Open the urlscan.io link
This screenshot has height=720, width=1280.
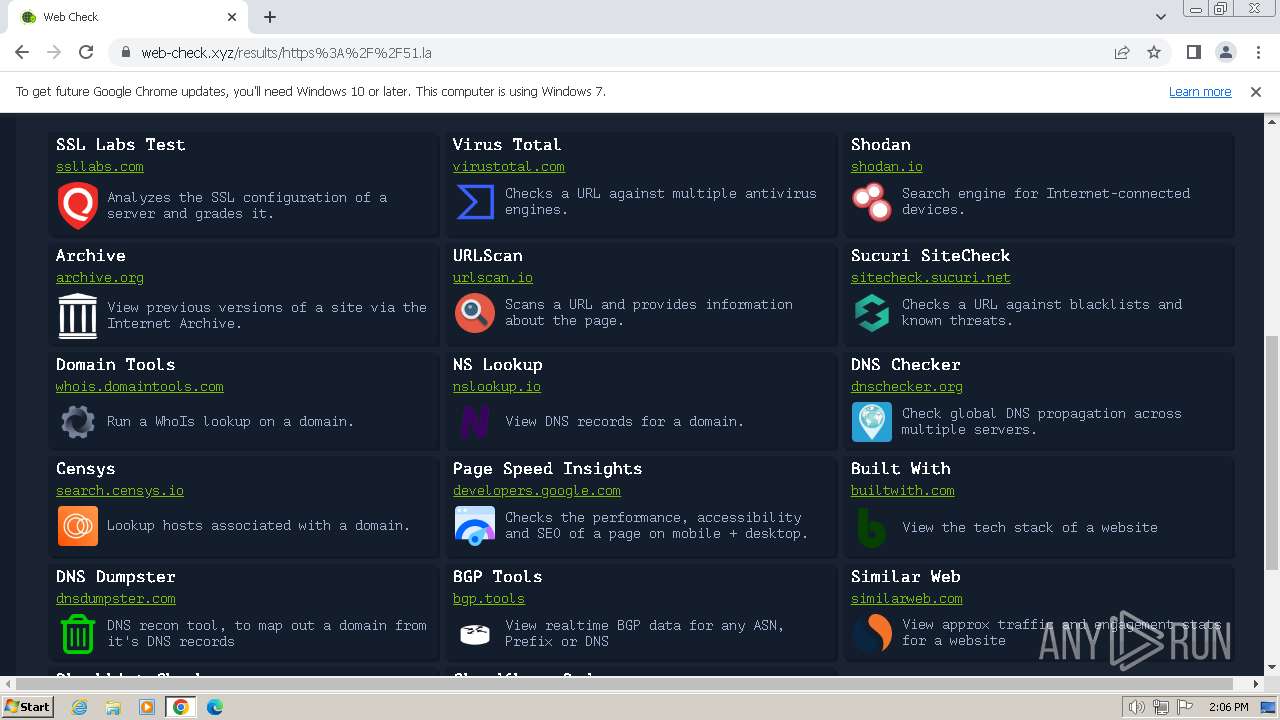(x=493, y=278)
